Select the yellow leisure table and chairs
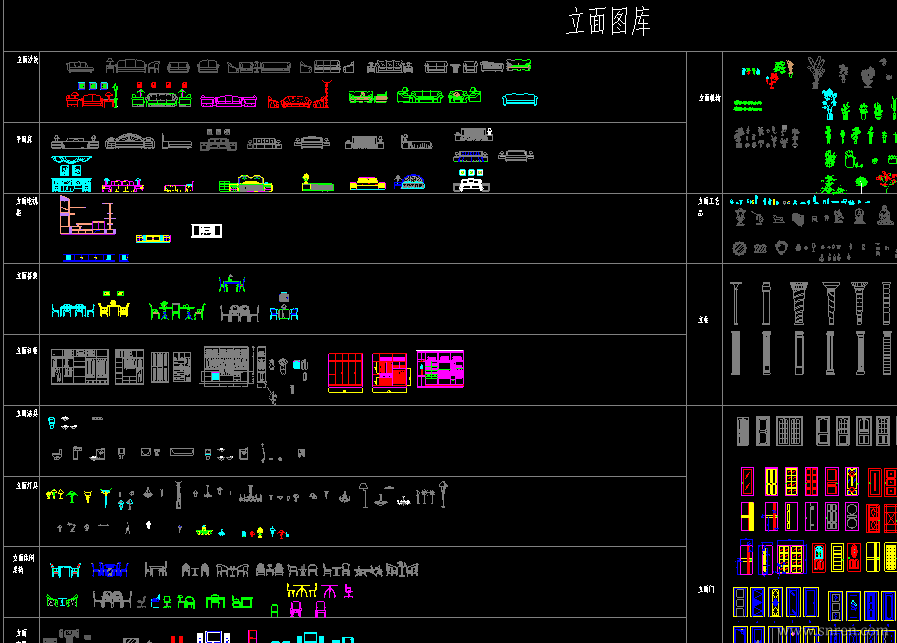Screen dimensions: 897x643 (x=301, y=590)
